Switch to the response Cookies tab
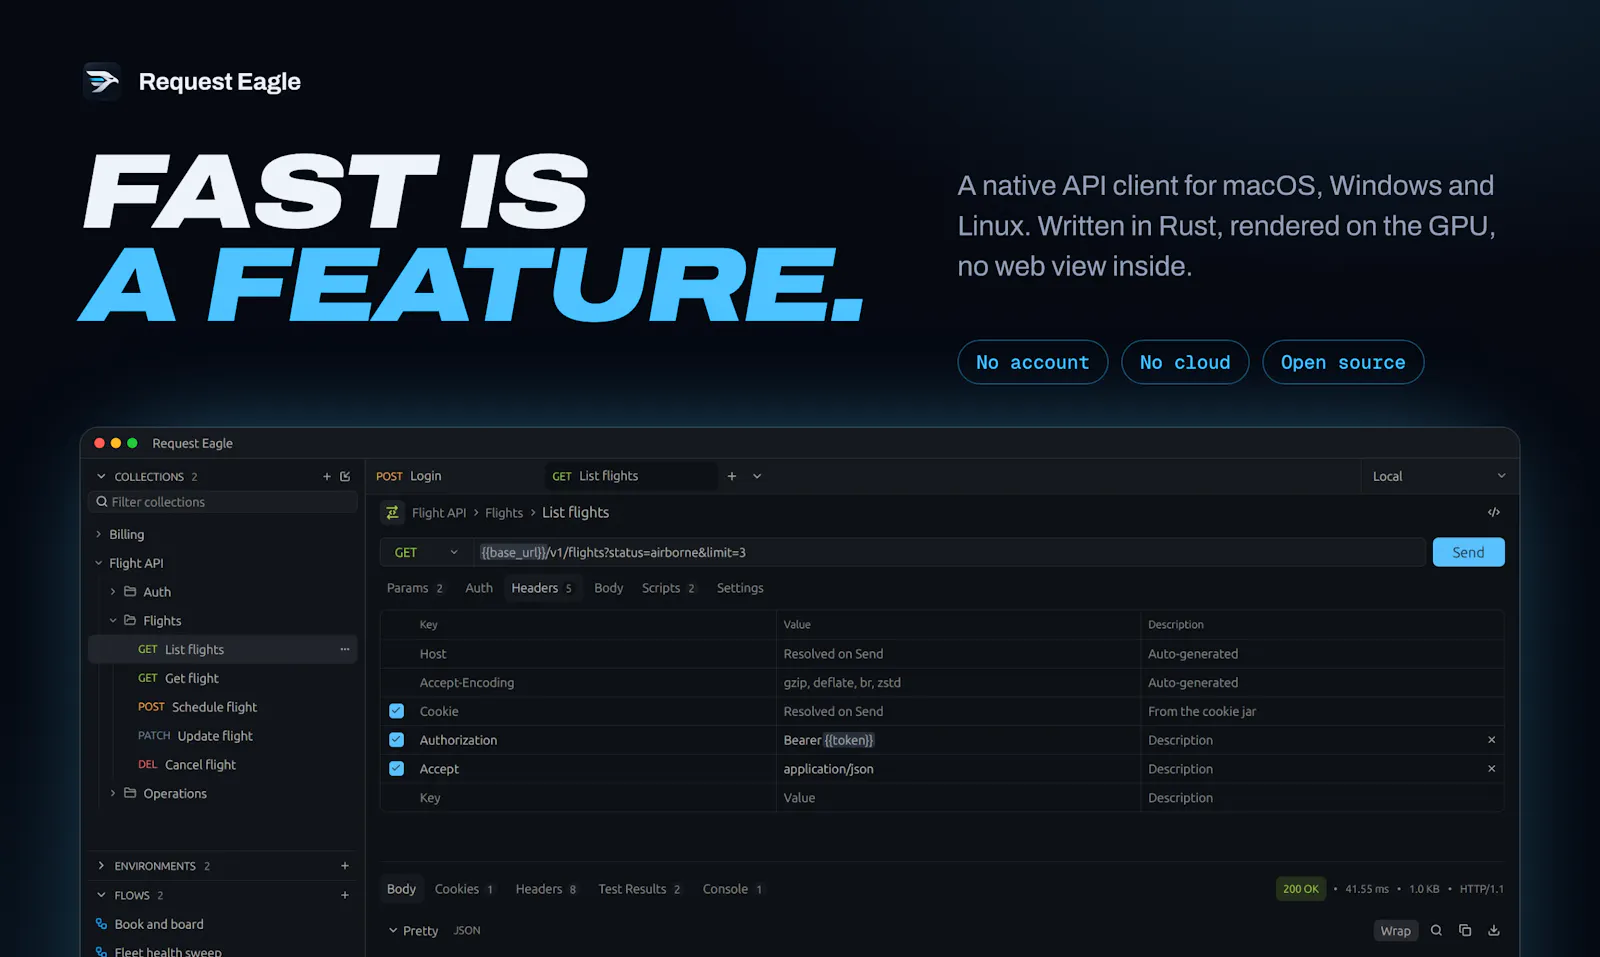 point(464,889)
